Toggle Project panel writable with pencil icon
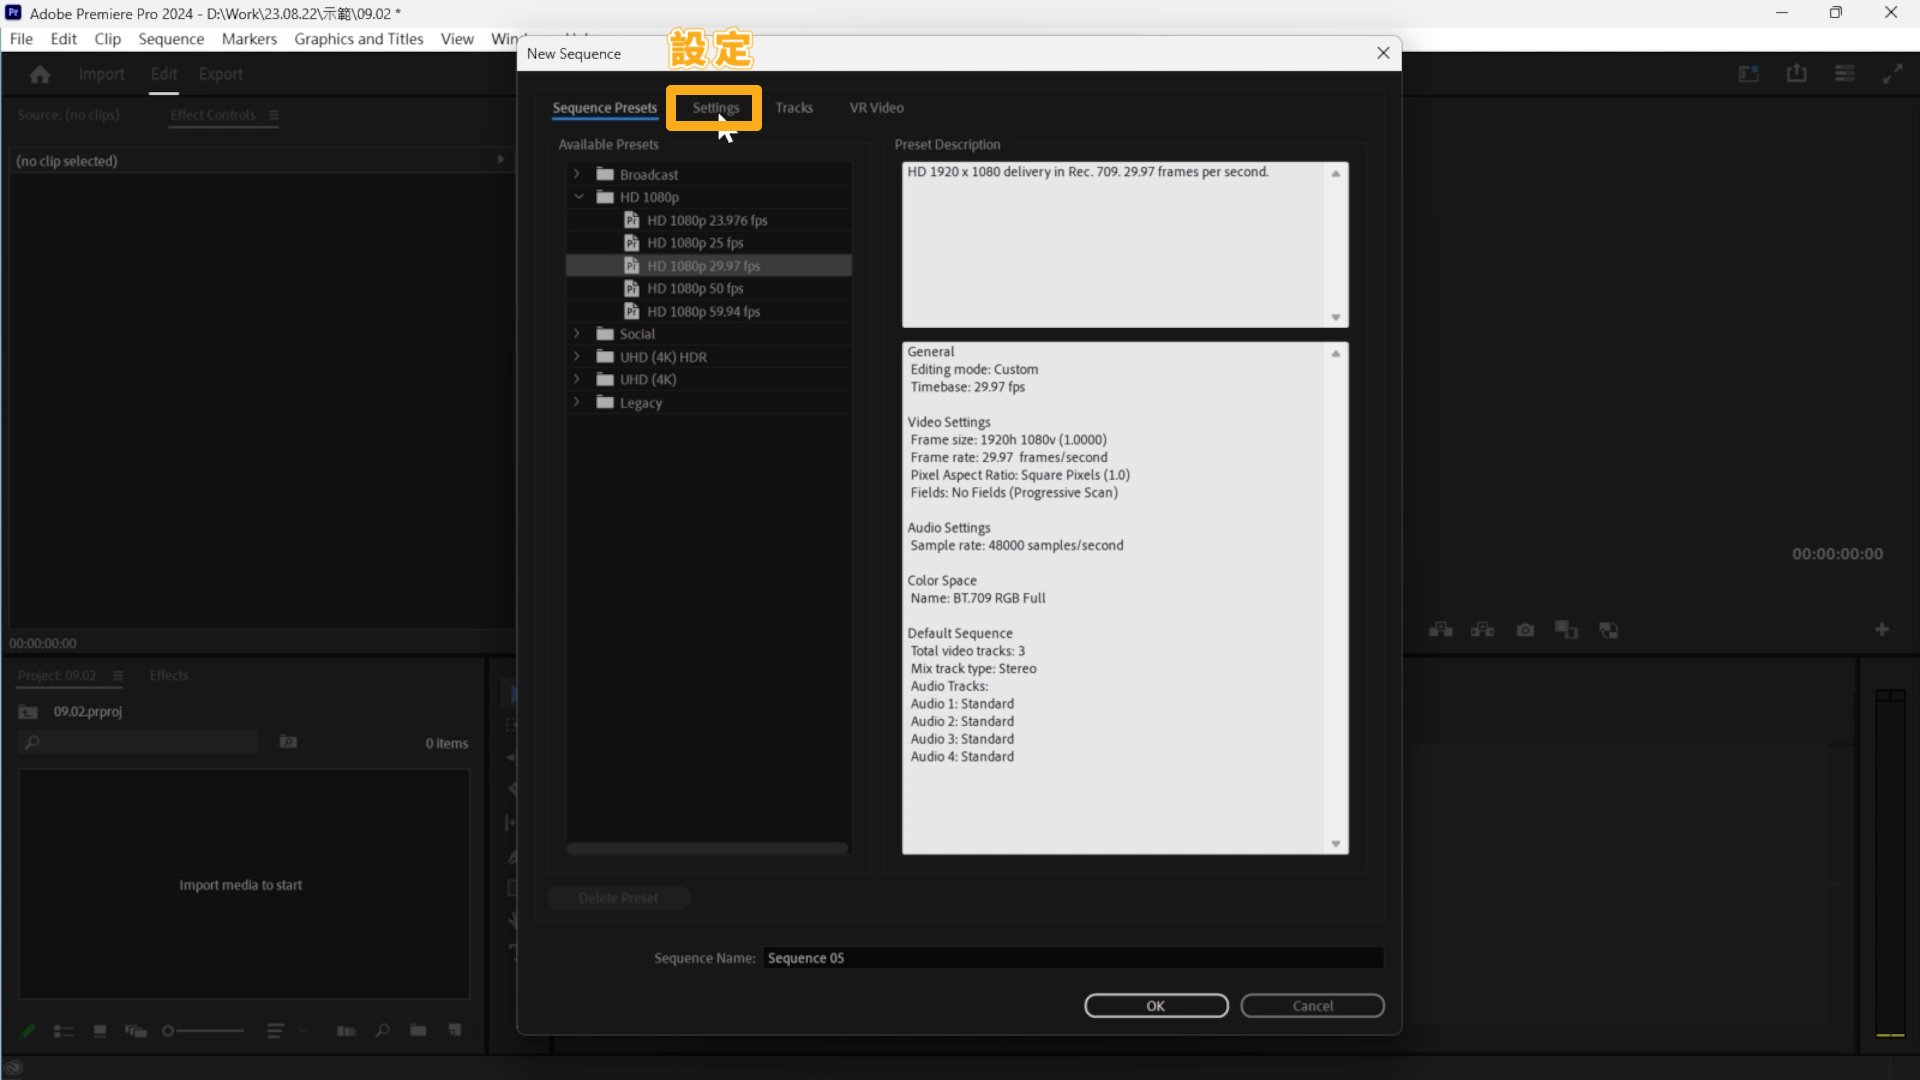 coord(27,1030)
